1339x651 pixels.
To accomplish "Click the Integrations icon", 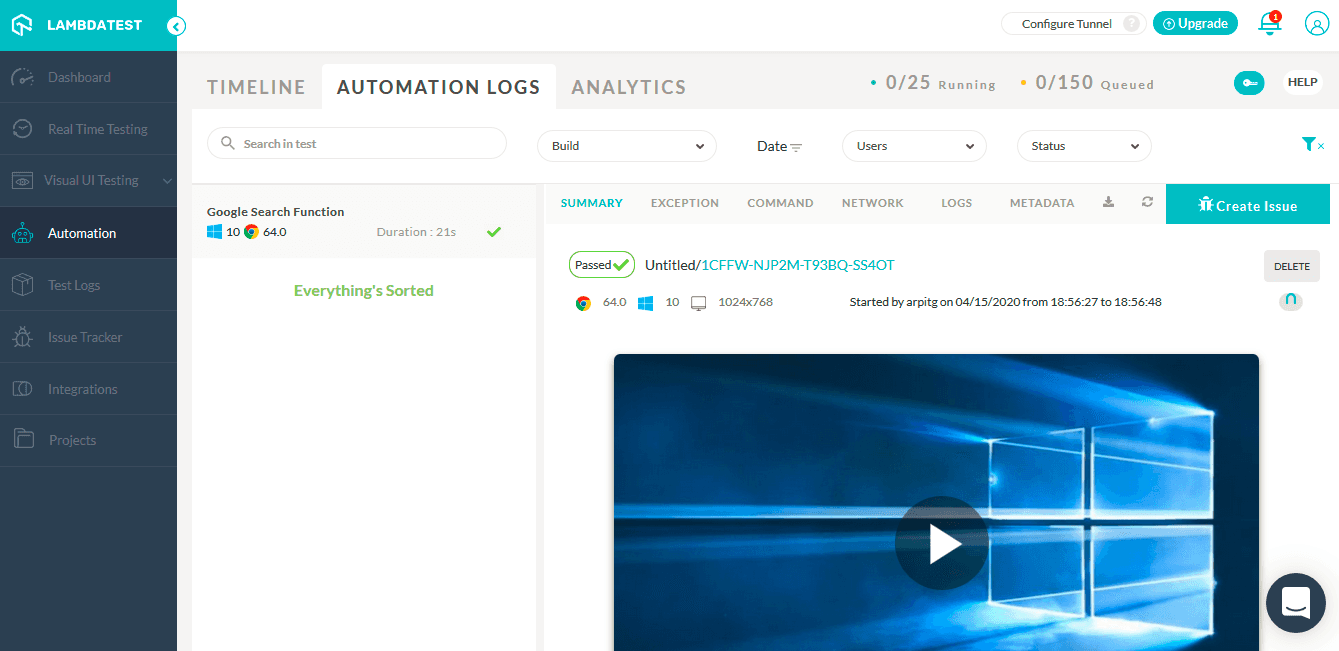I will [x=22, y=389].
